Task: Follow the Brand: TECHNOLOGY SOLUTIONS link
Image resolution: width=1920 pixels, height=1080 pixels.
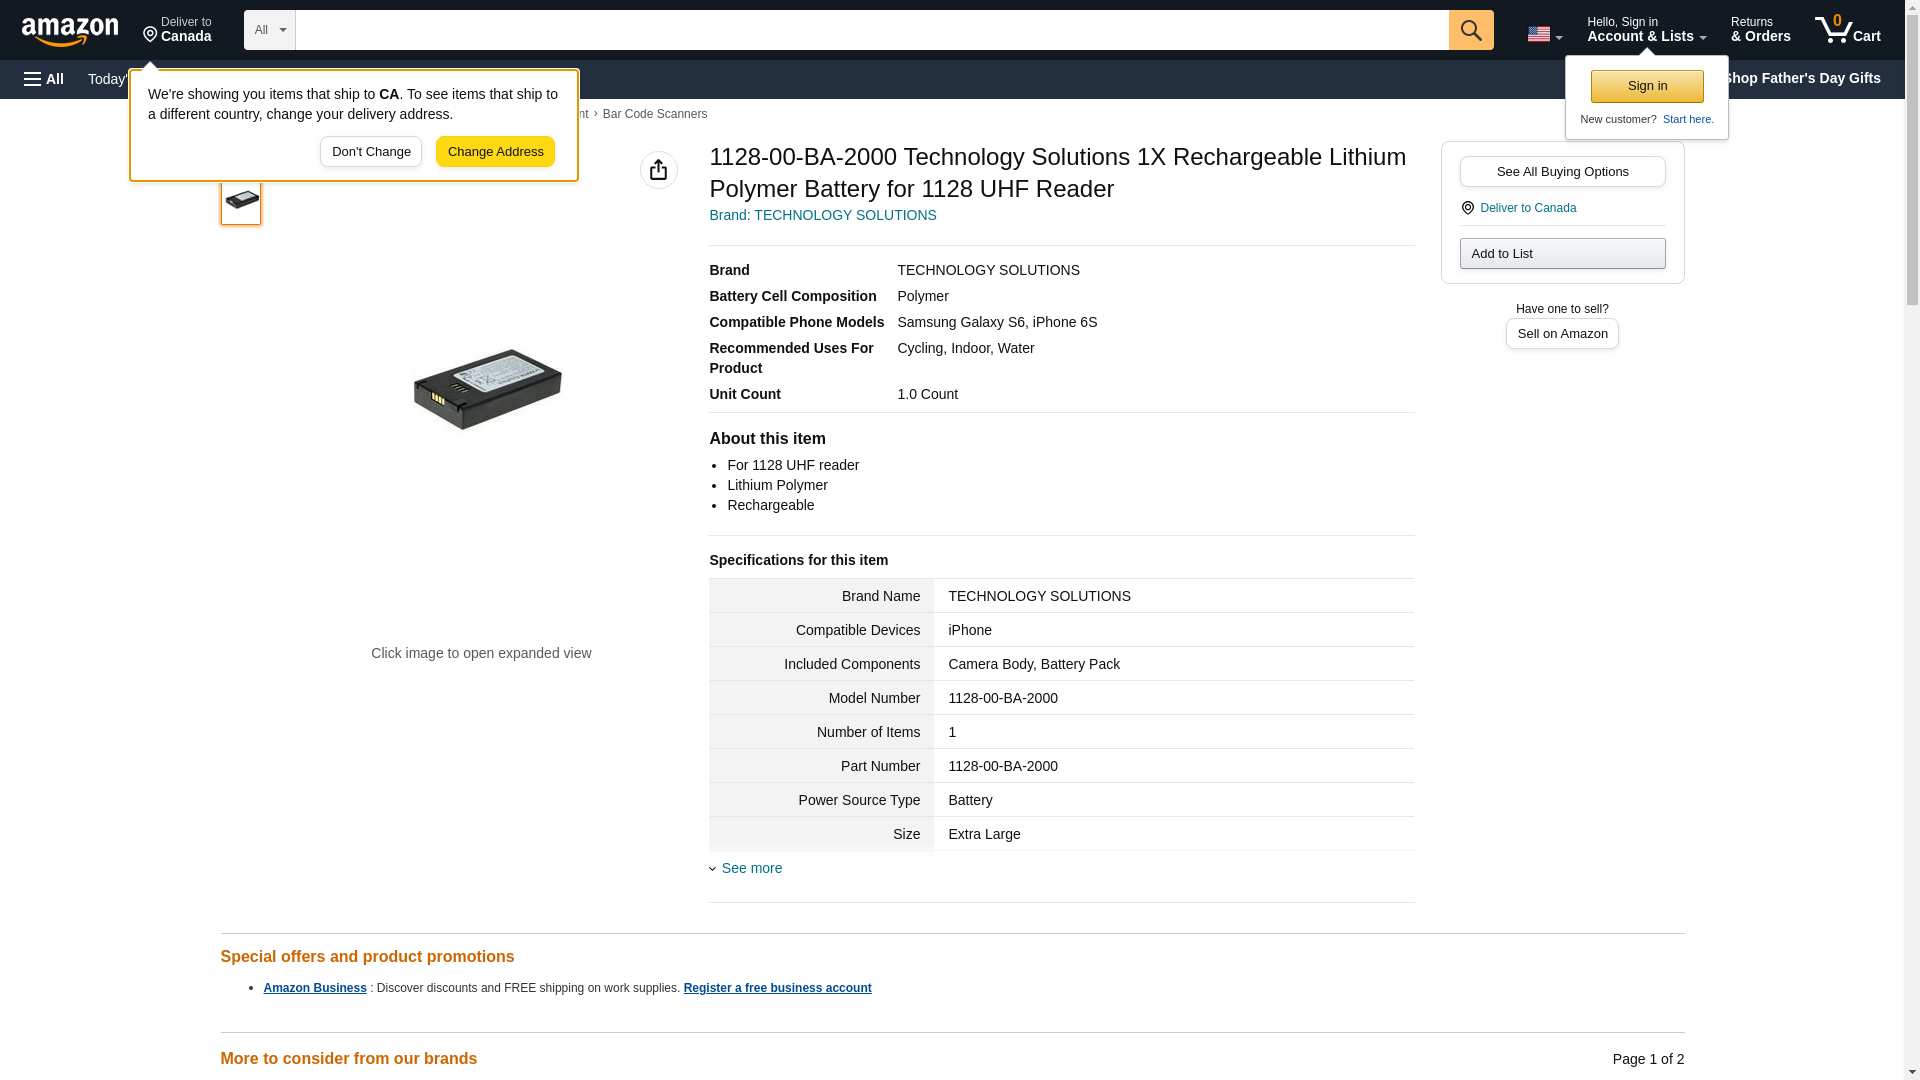Action: pyautogui.click(x=822, y=215)
